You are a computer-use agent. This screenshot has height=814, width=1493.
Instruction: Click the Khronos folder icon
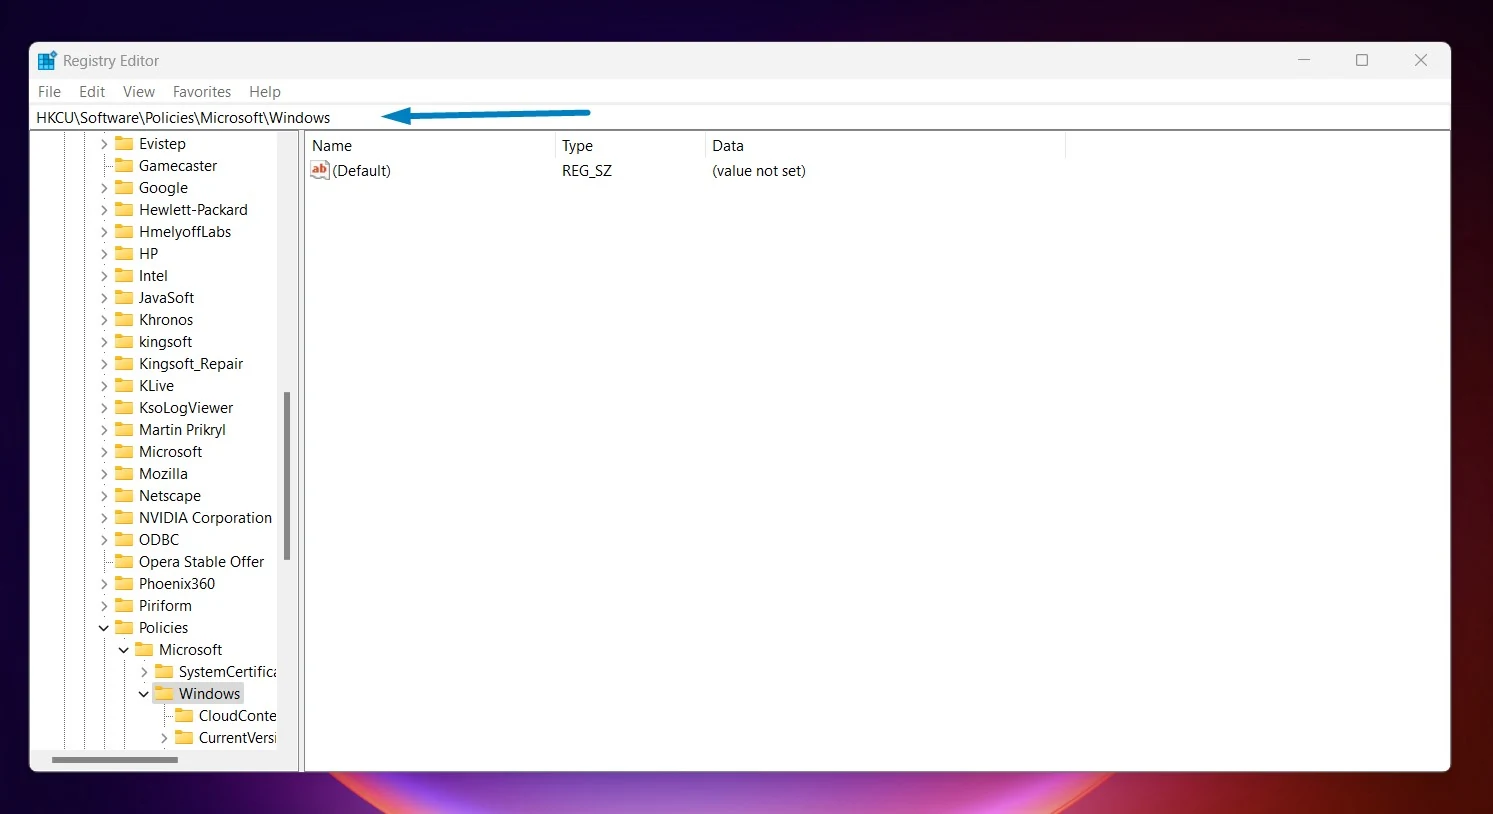124,320
